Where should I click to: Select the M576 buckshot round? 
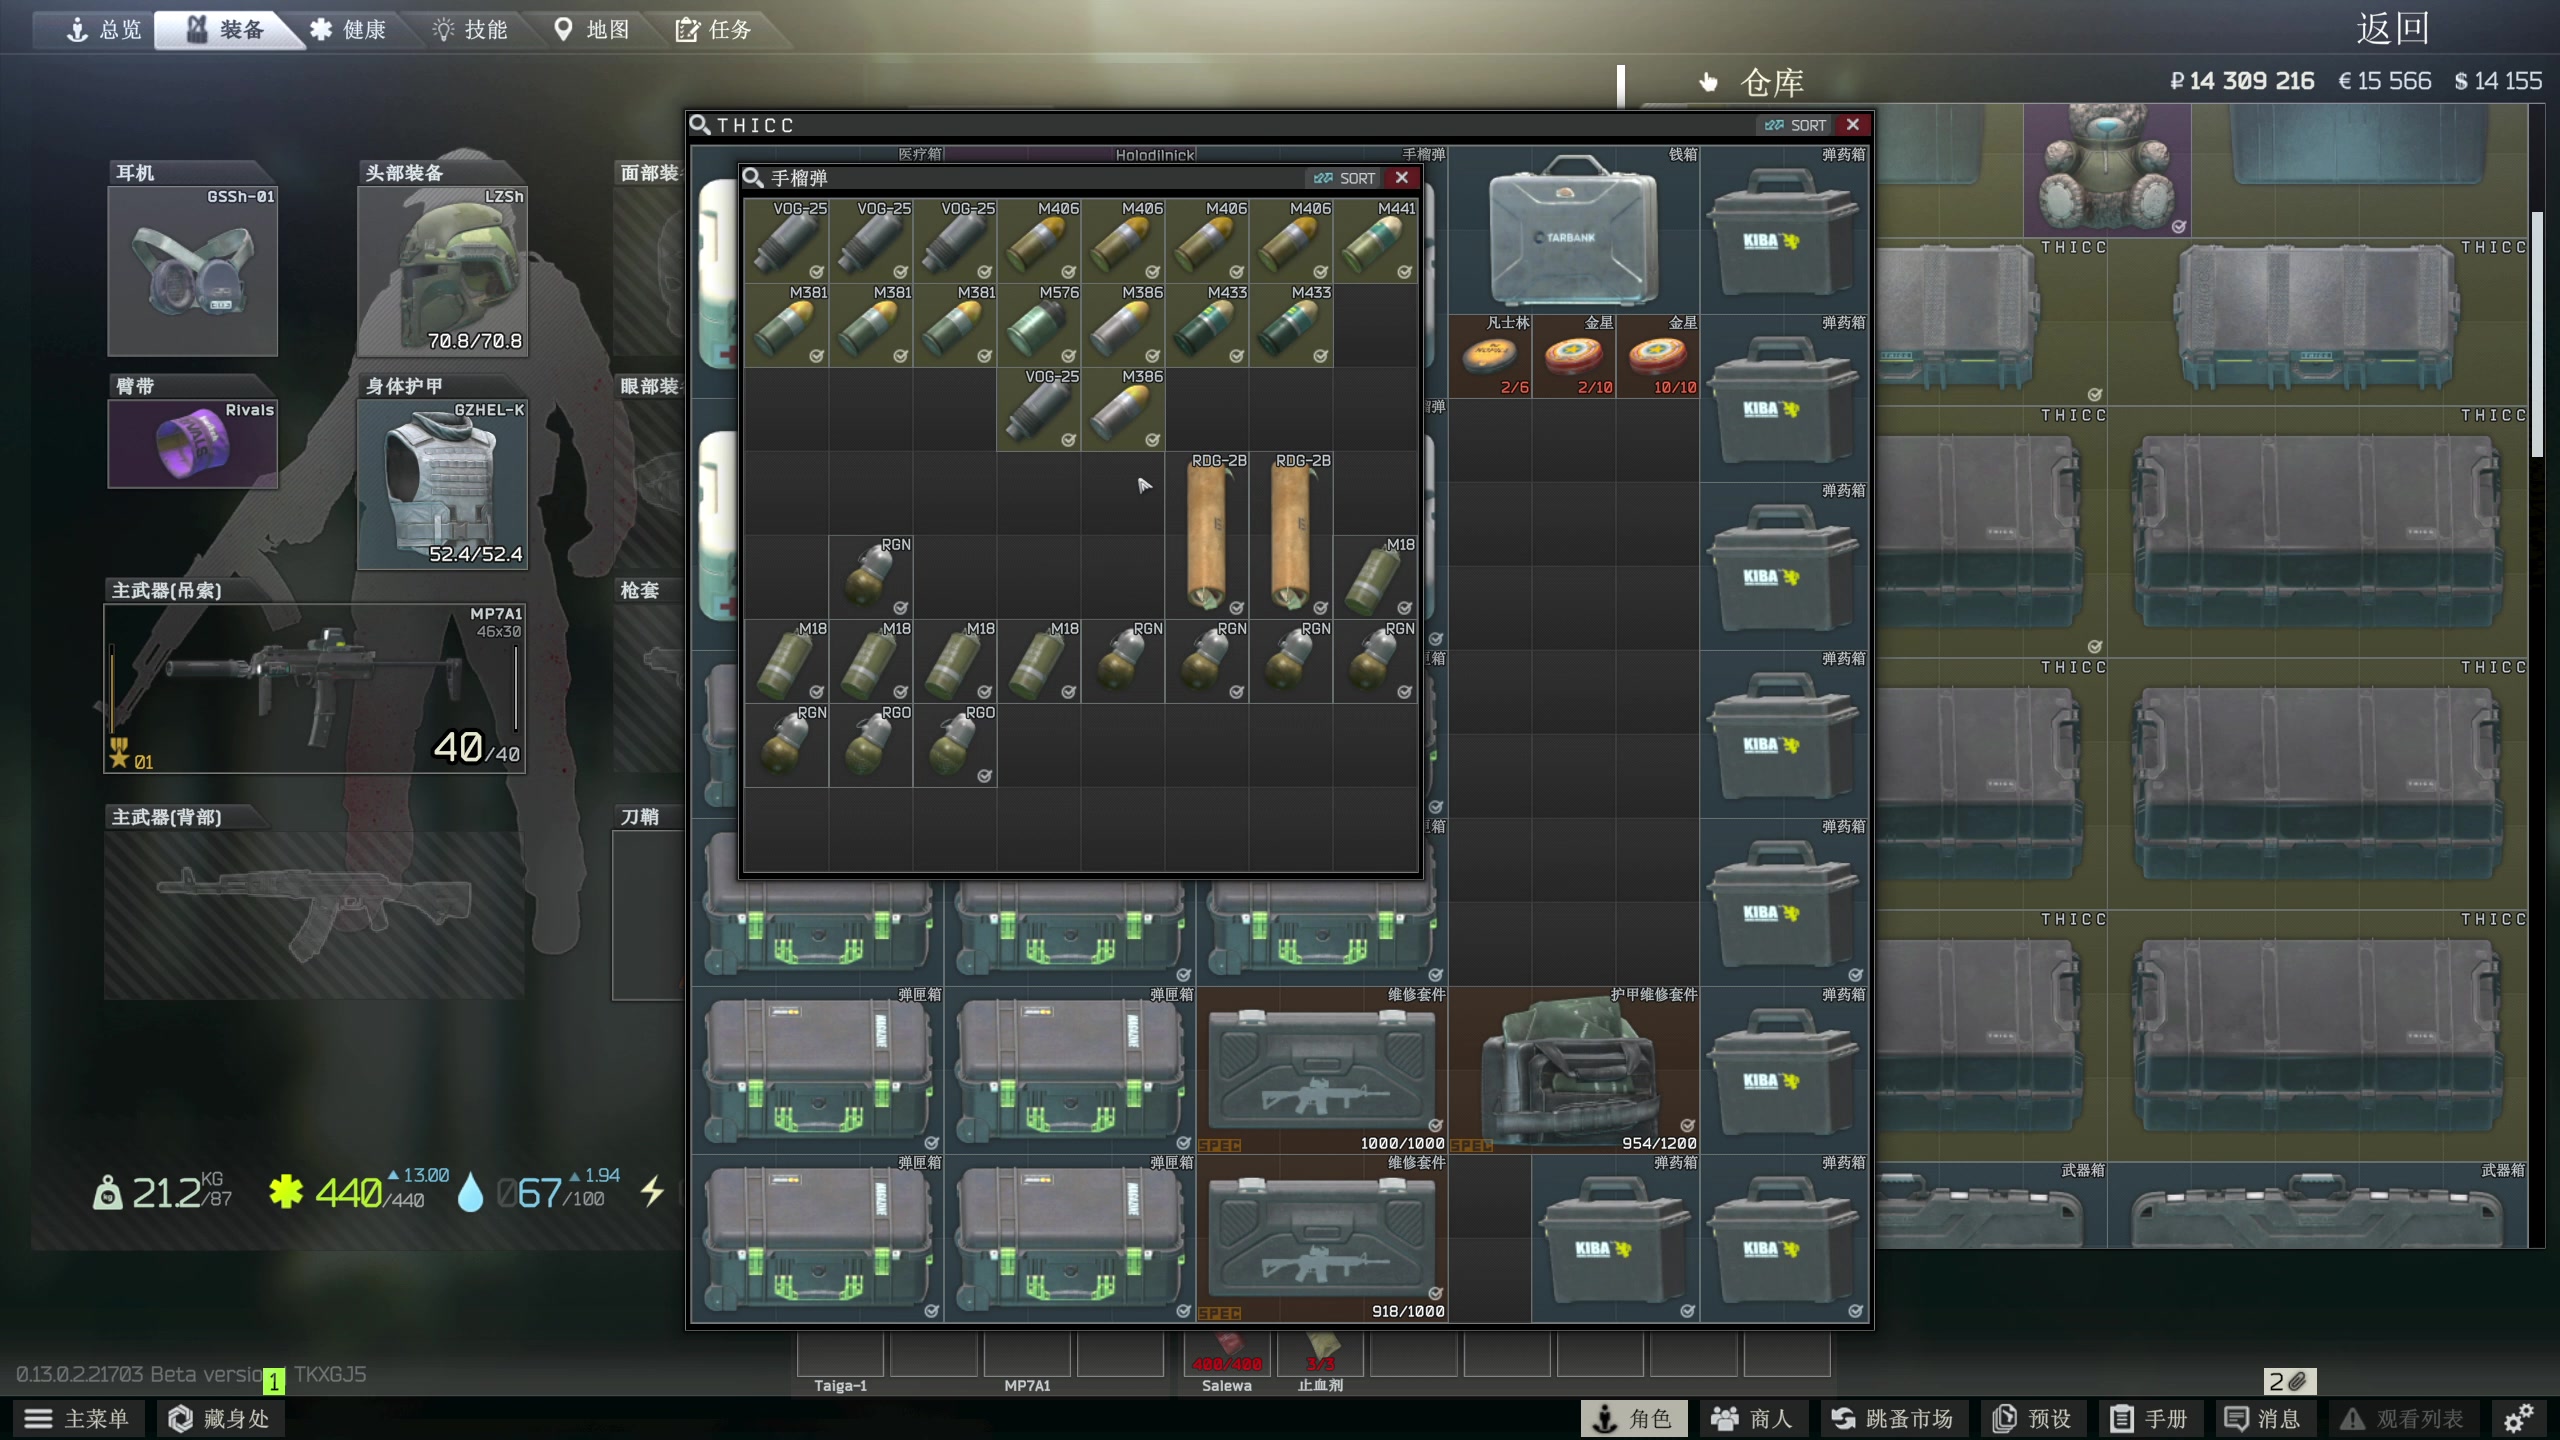tap(1039, 325)
